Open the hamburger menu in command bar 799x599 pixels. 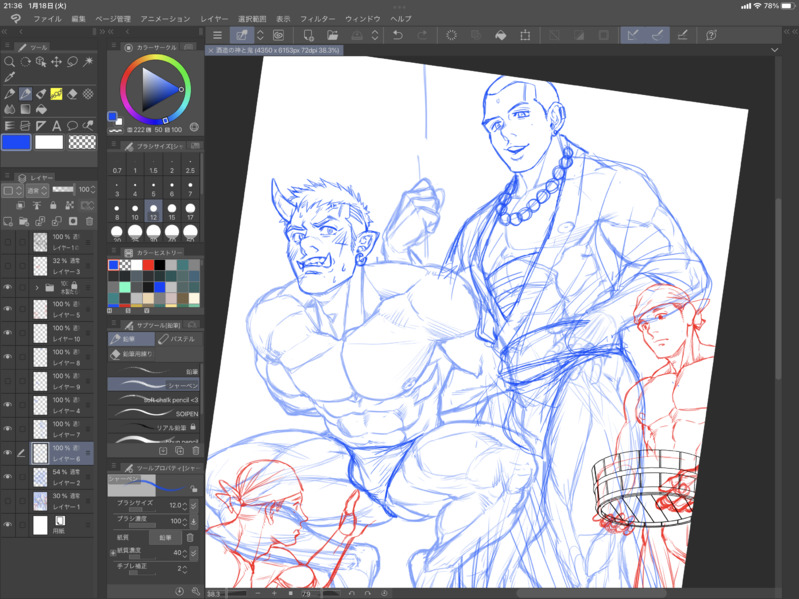(x=218, y=35)
